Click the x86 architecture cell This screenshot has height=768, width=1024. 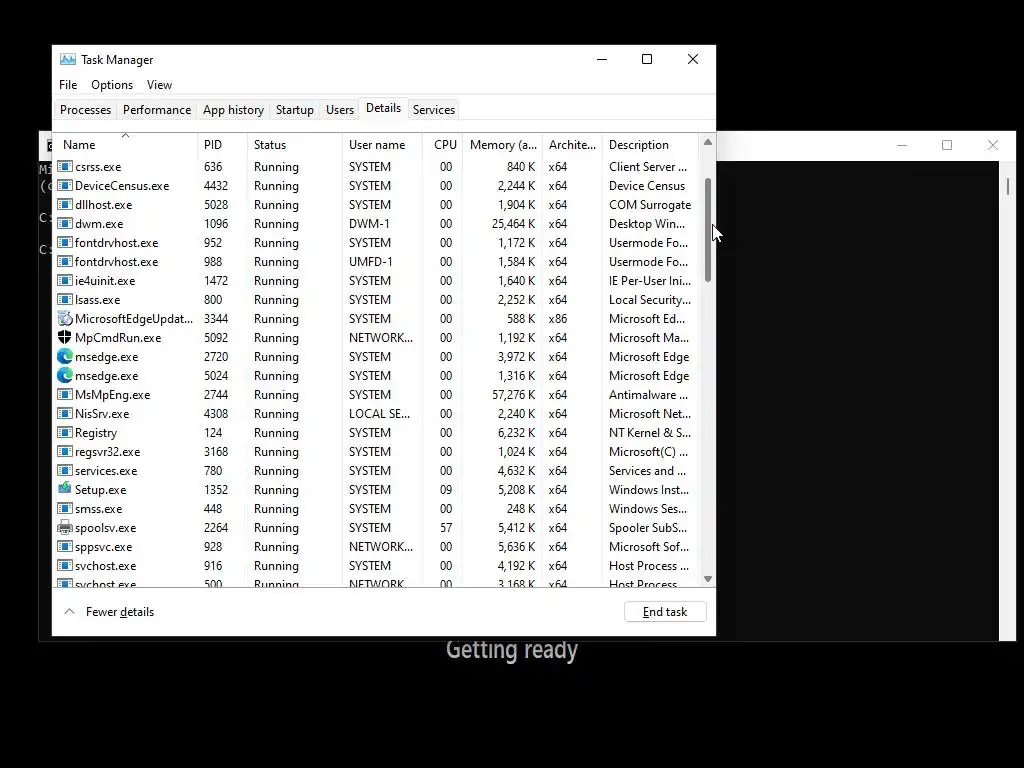pyautogui.click(x=558, y=318)
